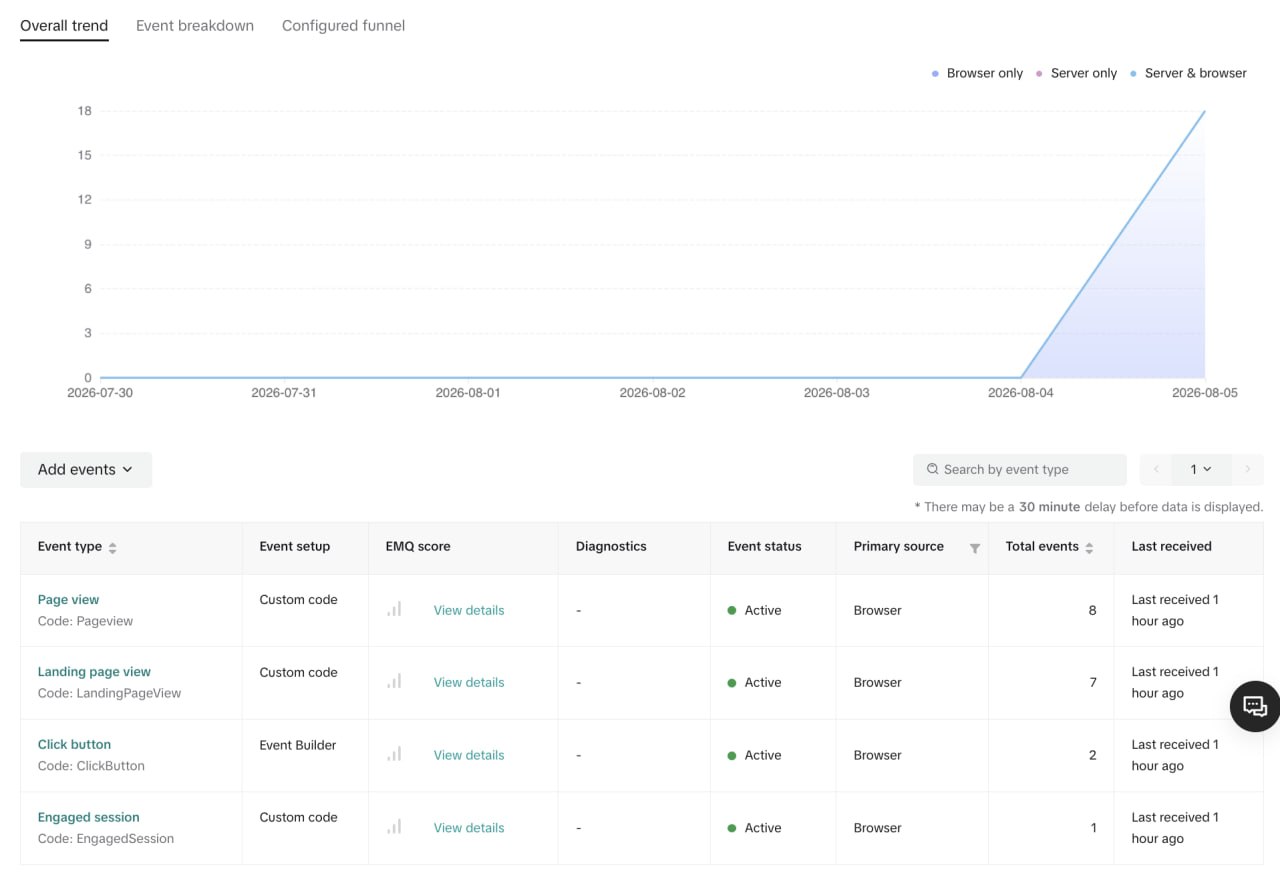Screen dimensions: 1280x877
Task: Focus the Search by event type field
Action: [x=1020, y=470]
